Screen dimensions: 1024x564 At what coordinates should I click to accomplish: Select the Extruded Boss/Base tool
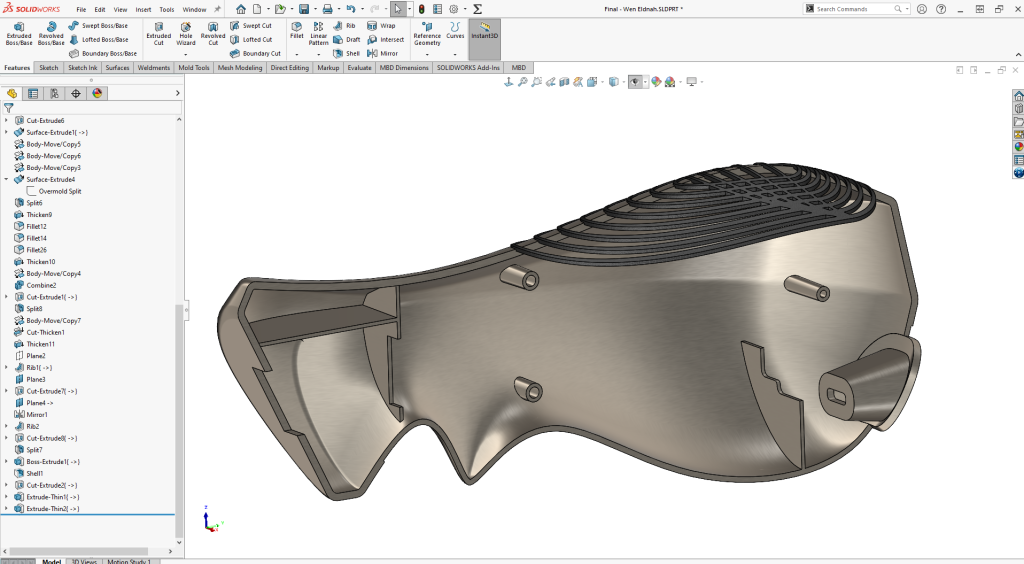[18, 31]
